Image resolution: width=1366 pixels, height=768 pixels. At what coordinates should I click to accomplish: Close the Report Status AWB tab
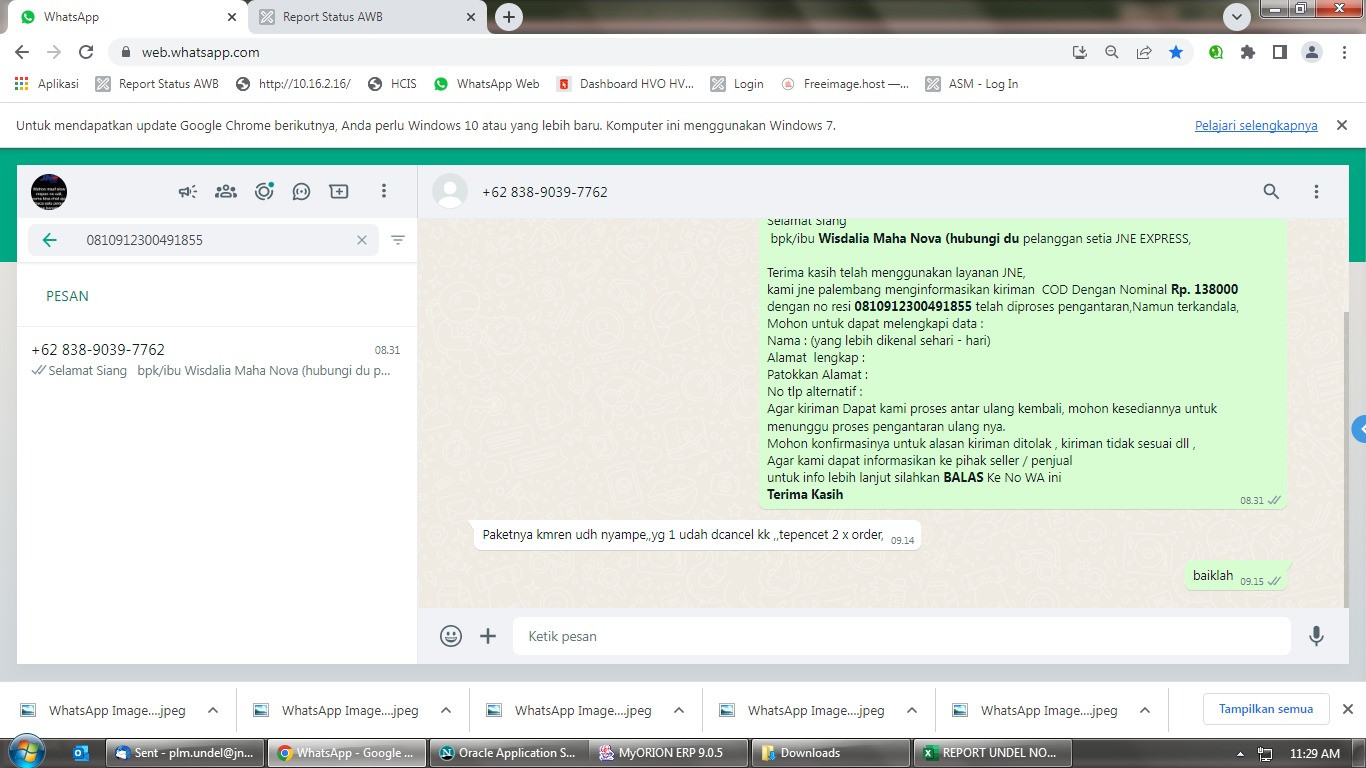coord(471,17)
